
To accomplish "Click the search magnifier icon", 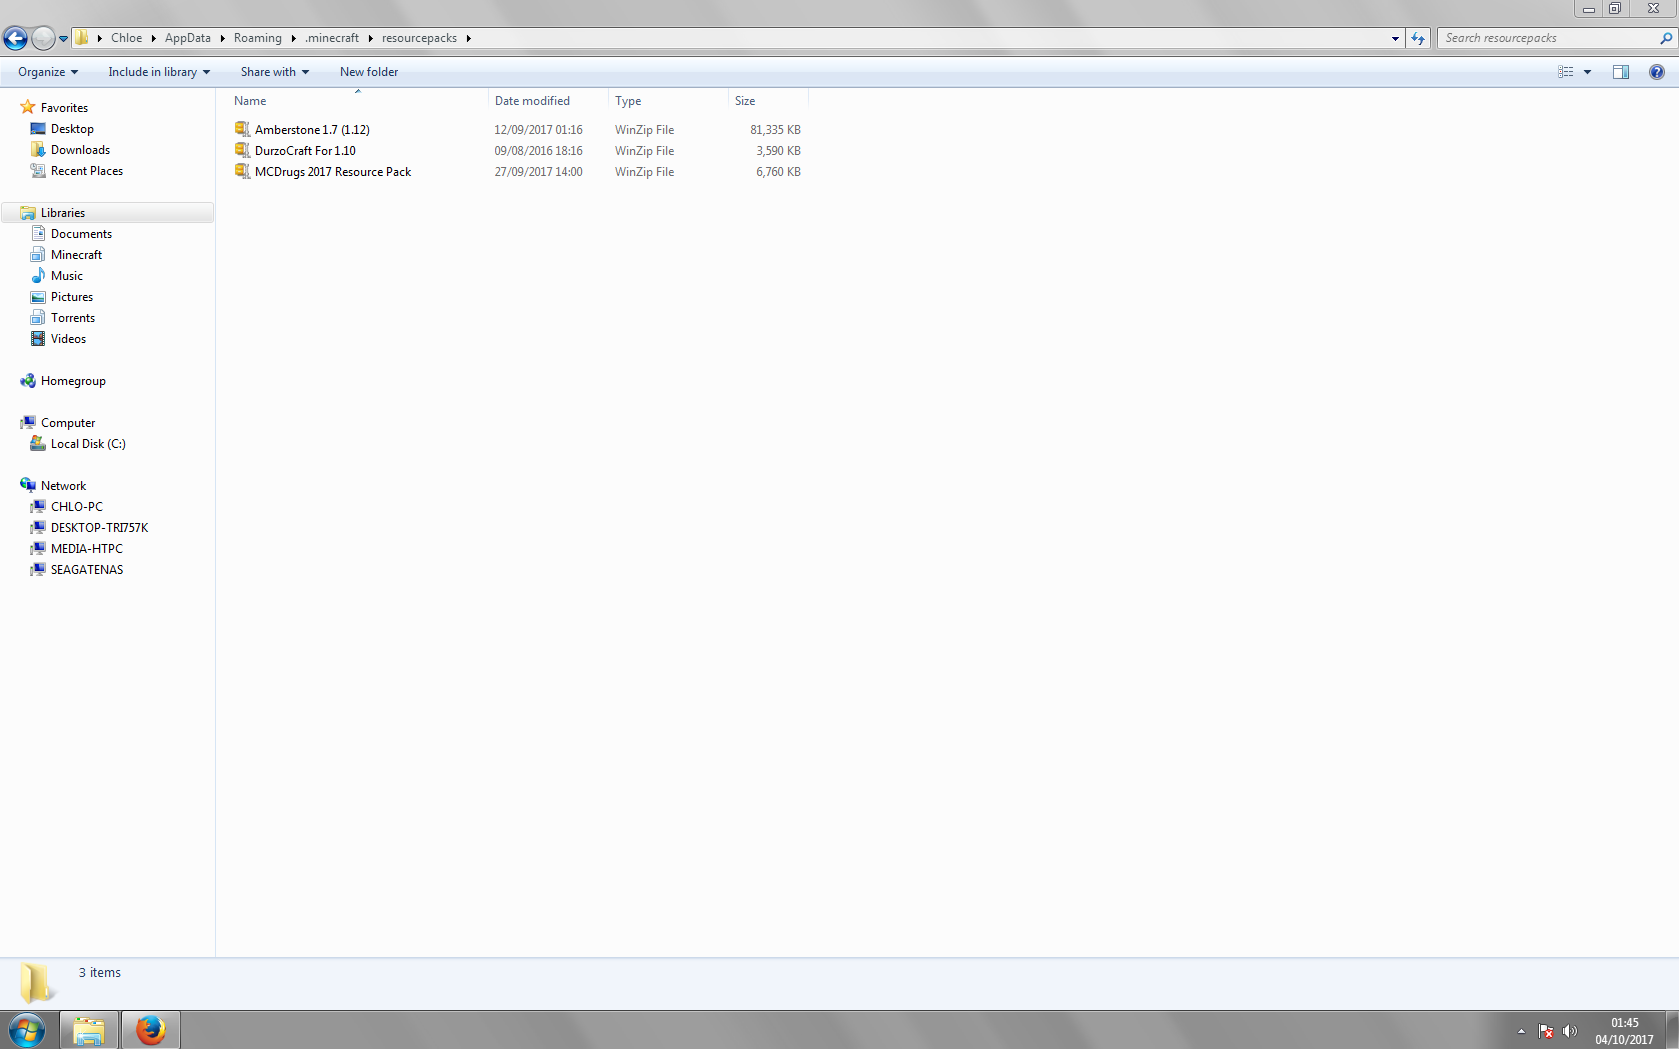I will [x=1666, y=38].
